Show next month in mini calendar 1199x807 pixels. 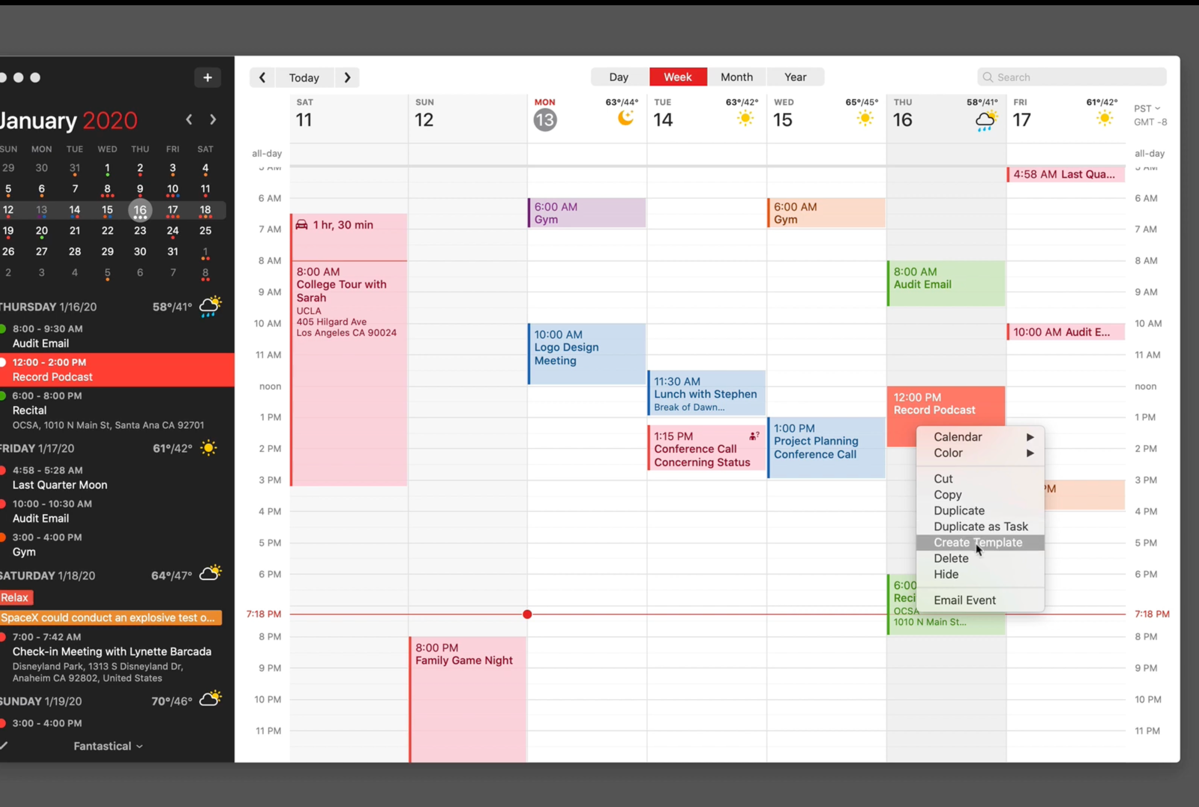[x=213, y=119]
